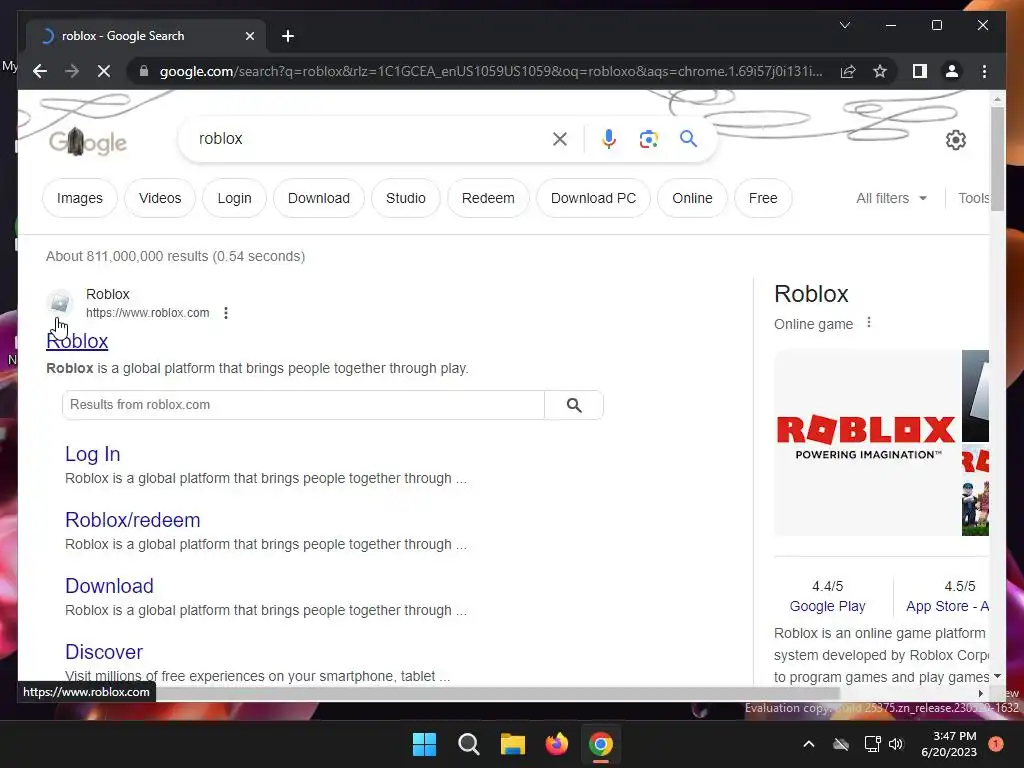
Task: Click the Roblox site favicon
Action: click(59, 302)
